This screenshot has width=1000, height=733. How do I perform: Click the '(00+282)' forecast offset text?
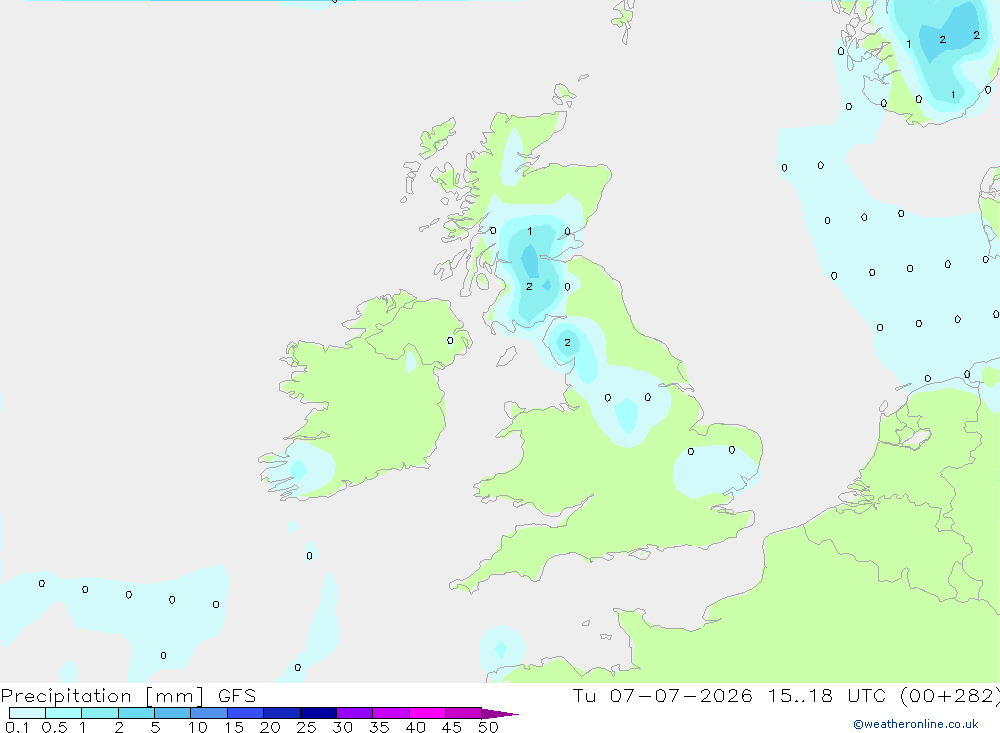[950, 696]
